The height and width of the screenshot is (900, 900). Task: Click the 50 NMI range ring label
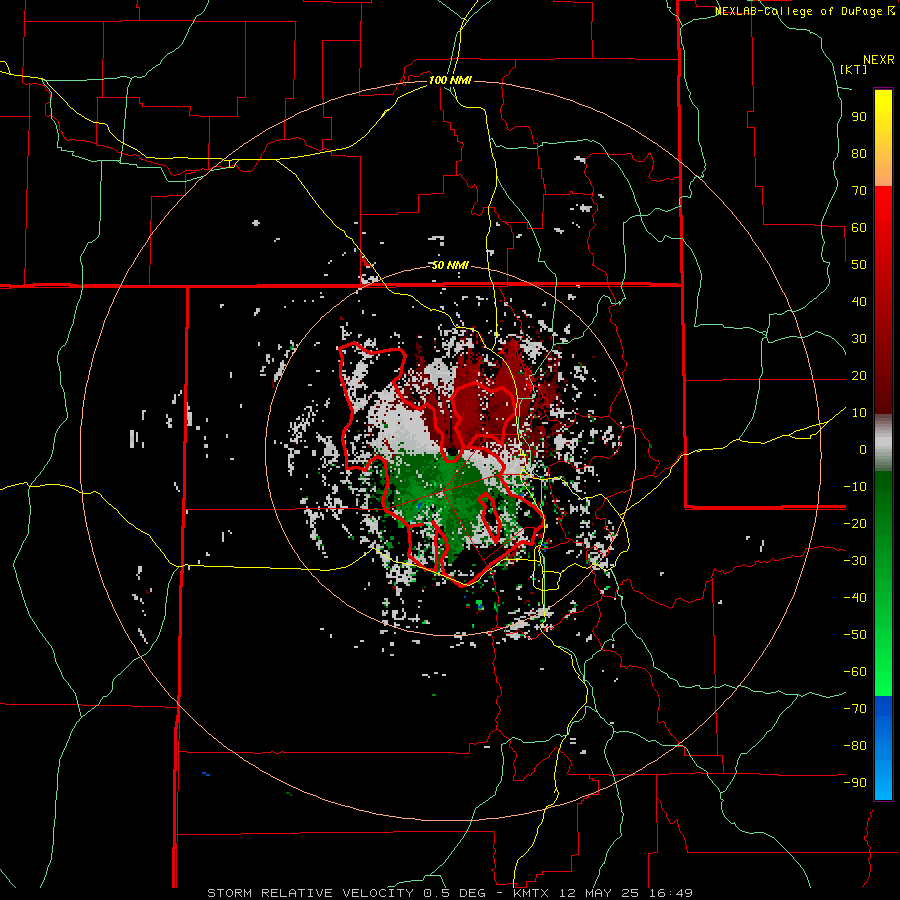pos(450,265)
